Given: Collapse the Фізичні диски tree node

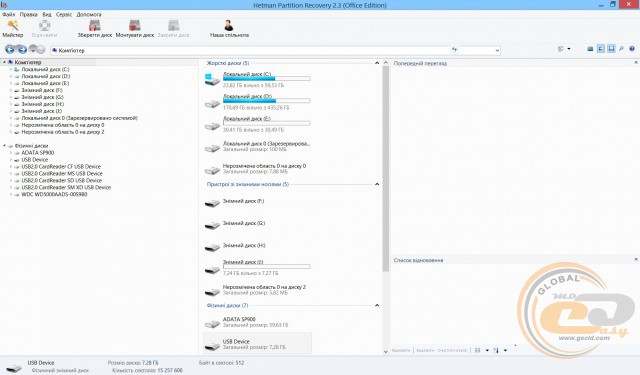Looking at the screenshot, I should point(4,146).
